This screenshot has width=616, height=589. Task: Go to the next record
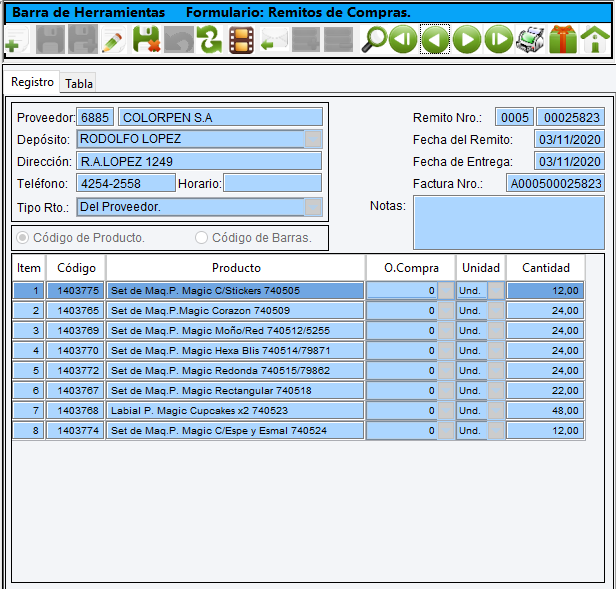coord(467,41)
